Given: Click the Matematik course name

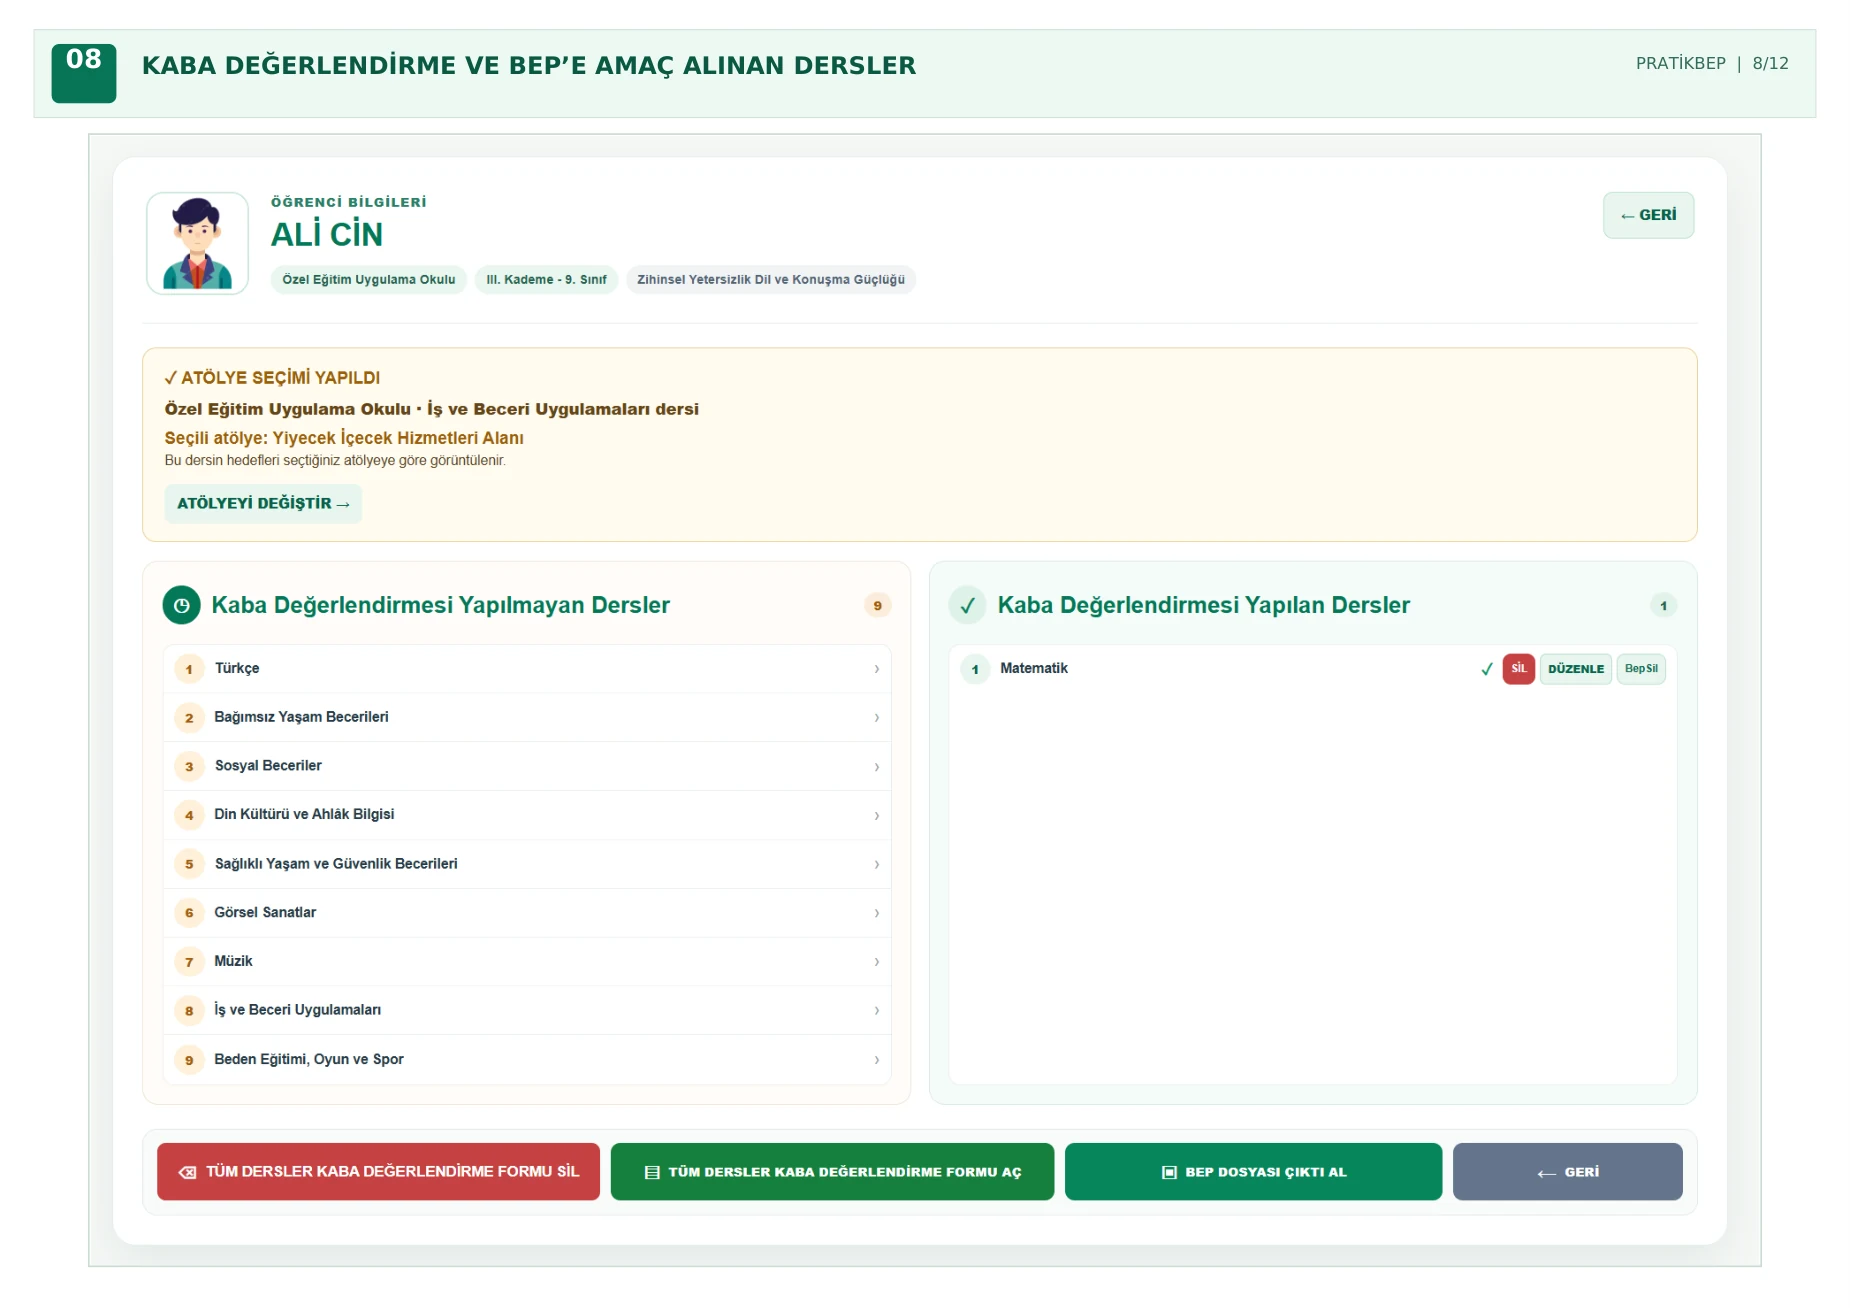Looking at the screenshot, I should [1034, 668].
